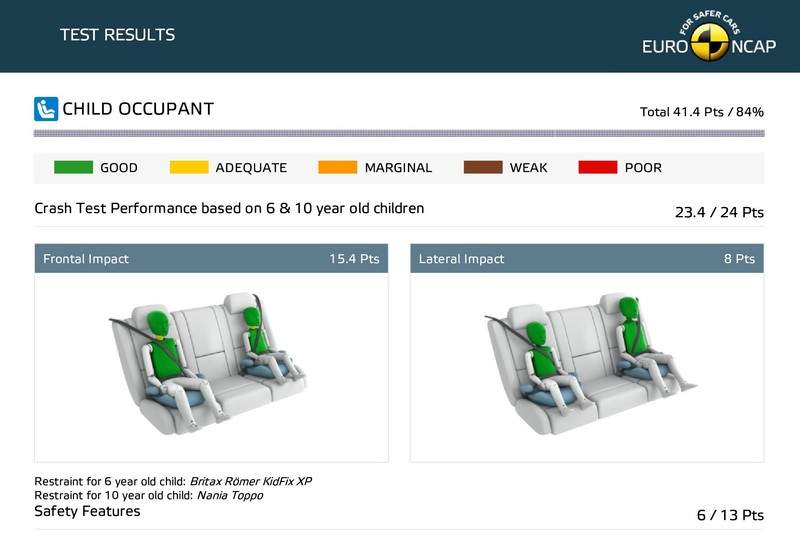800x533 pixels.
Task: Click the Safety Features section heading
Action: click(x=87, y=511)
